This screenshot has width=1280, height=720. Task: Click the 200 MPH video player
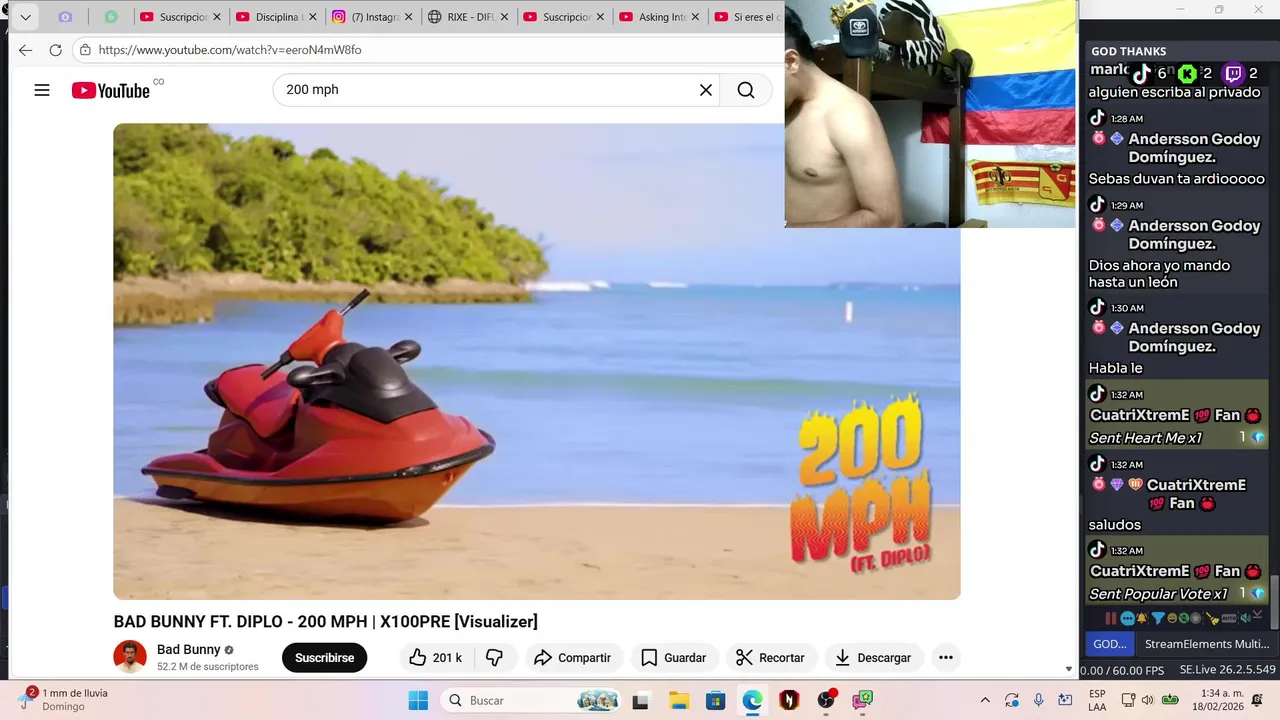pyautogui.click(x=536, y=361)
